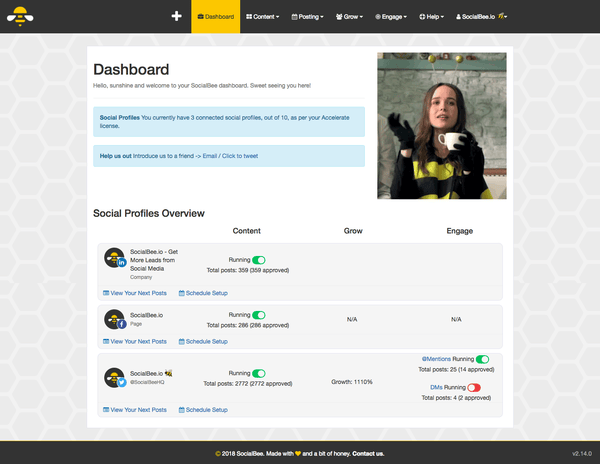600x464 pixels.
Task: Toggle the @Mentions Running switch
Action: coord(483,359)
